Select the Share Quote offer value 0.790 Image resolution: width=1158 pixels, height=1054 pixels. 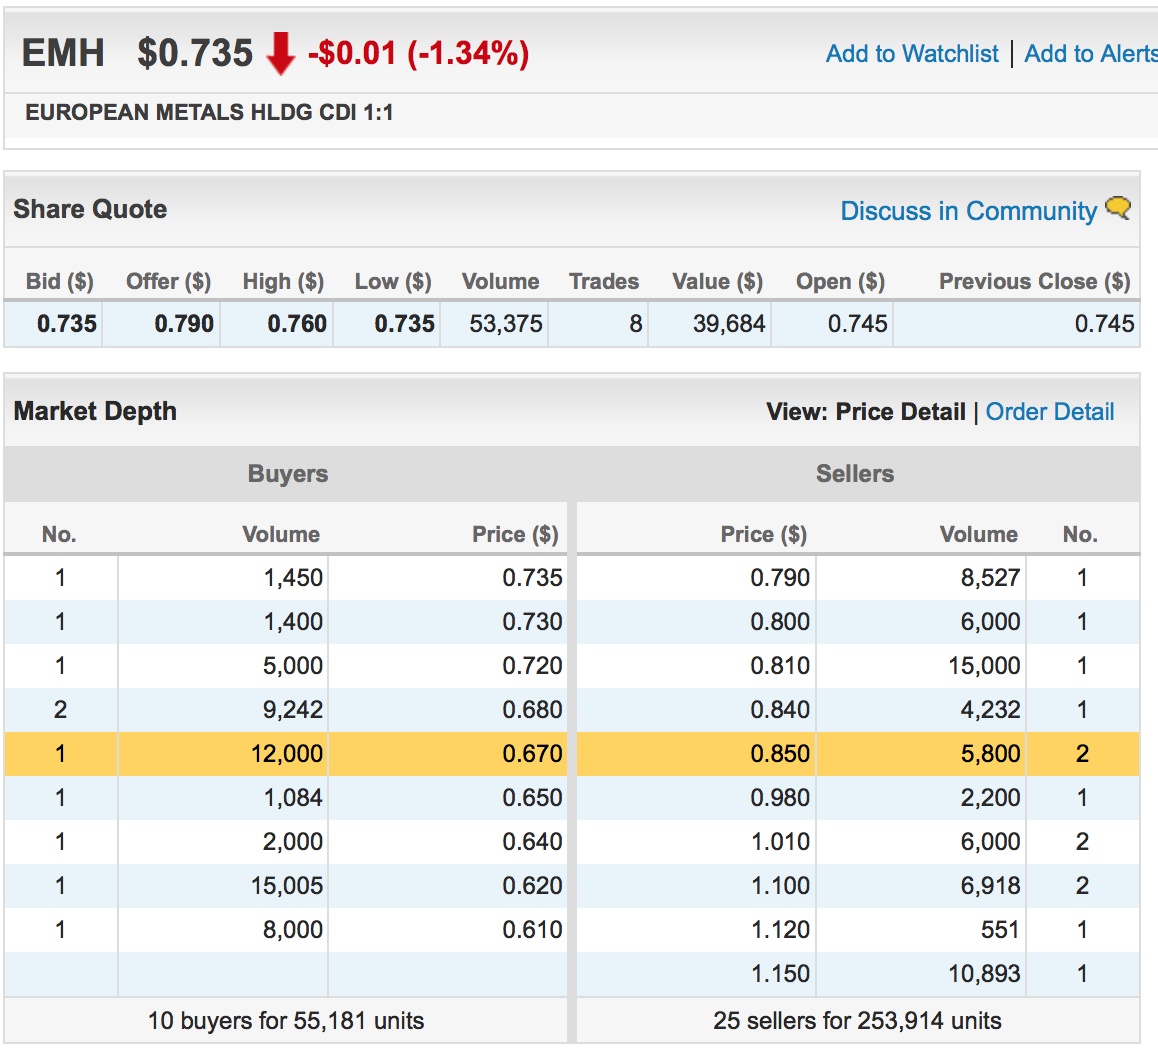pos(184,324)
